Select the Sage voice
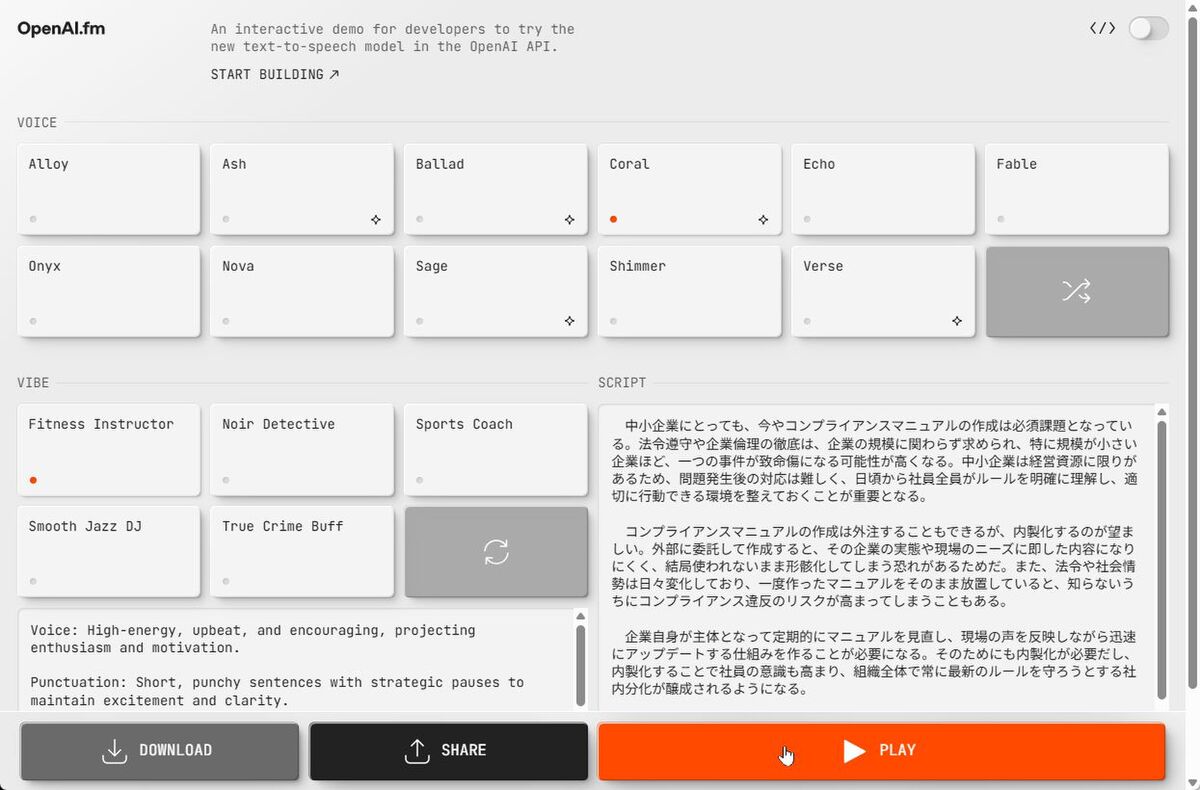Screen dimensions: 1200x790 [x=496, y=291]
